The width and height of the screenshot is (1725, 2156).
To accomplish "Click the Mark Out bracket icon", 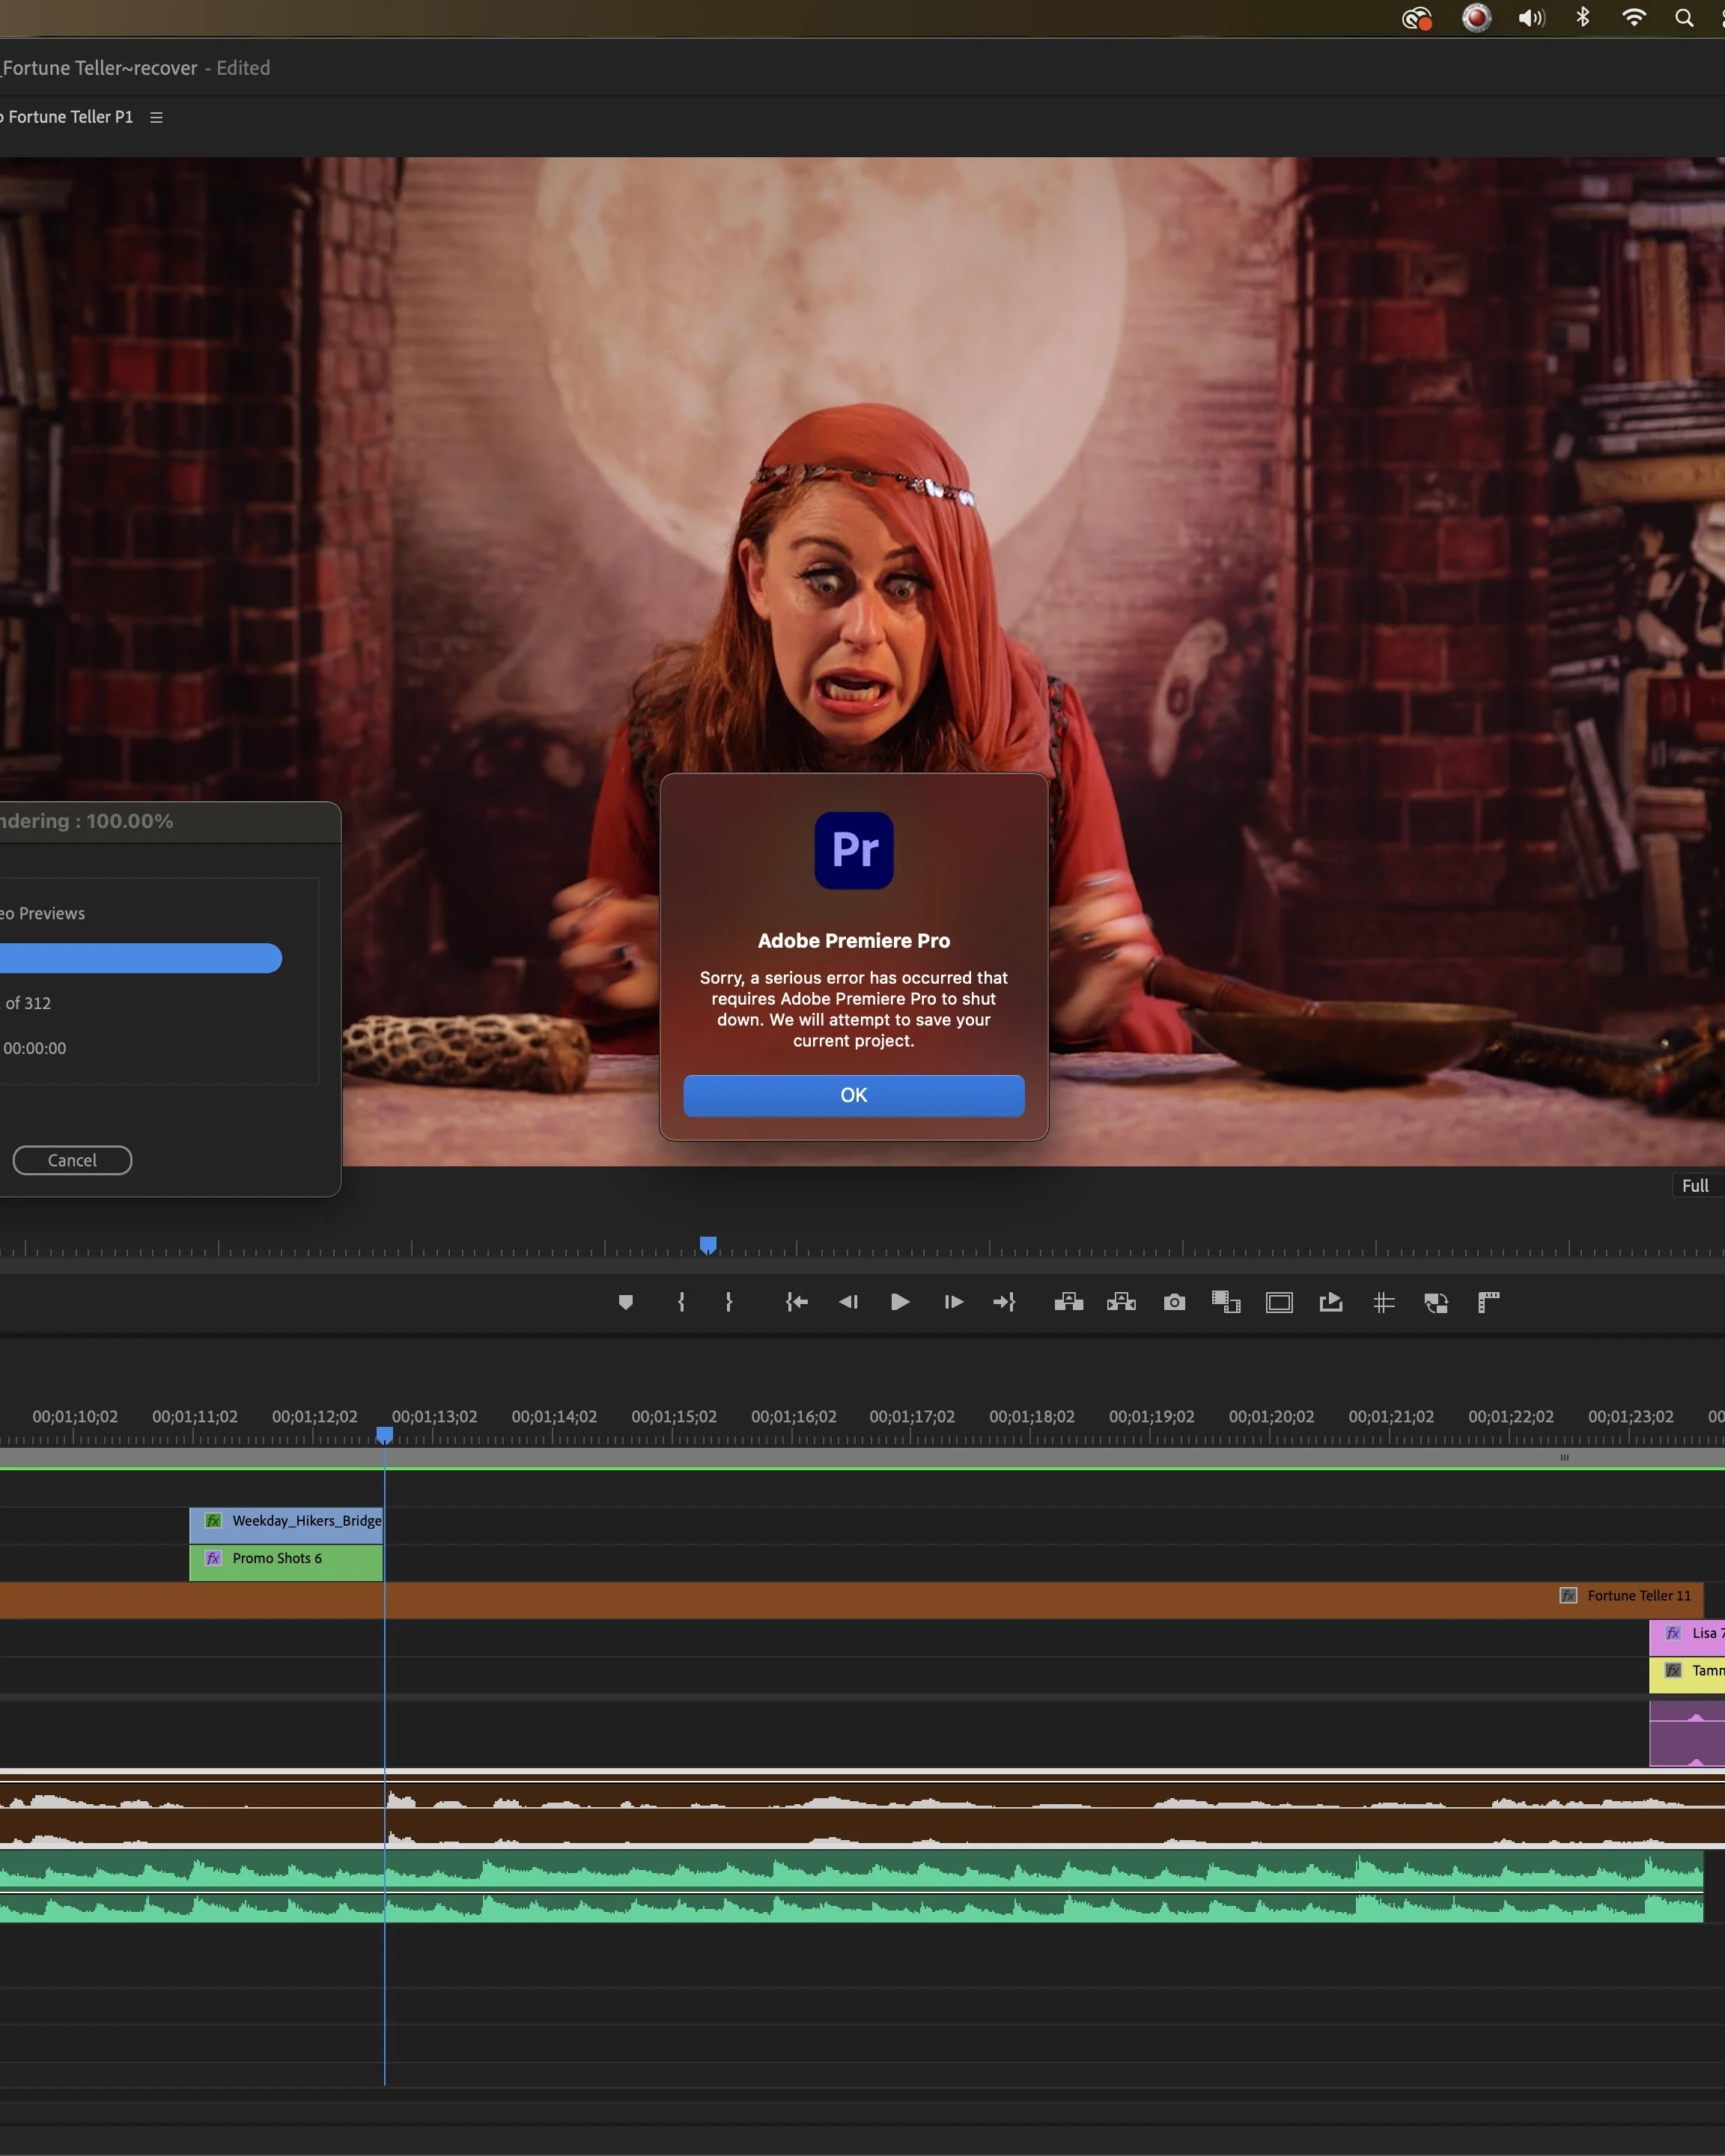I will pos(729,1302).
